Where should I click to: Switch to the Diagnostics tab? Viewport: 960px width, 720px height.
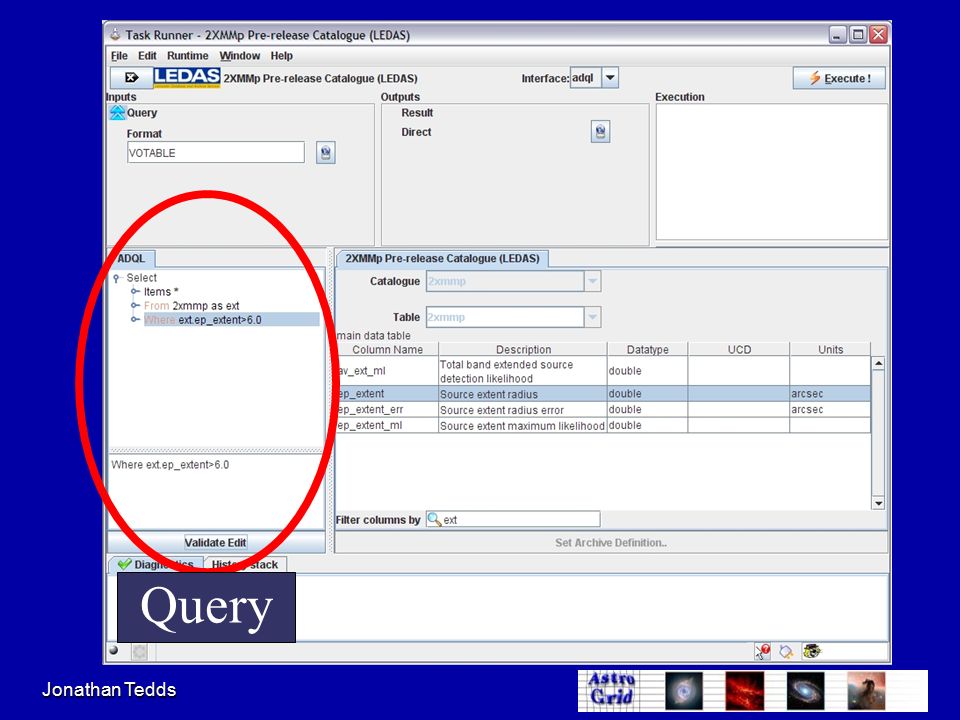[x=156, y=564]
